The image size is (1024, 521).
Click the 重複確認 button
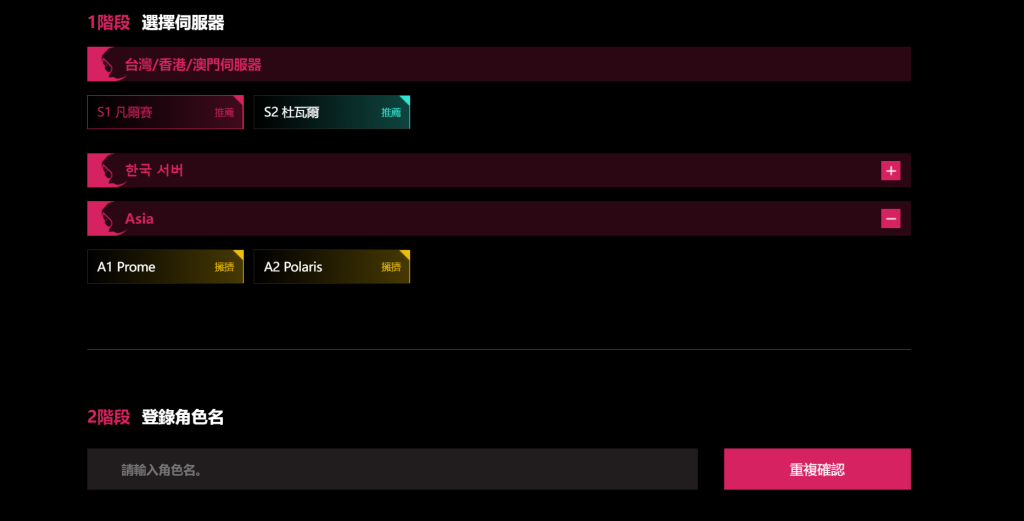(x=817, y=469)
